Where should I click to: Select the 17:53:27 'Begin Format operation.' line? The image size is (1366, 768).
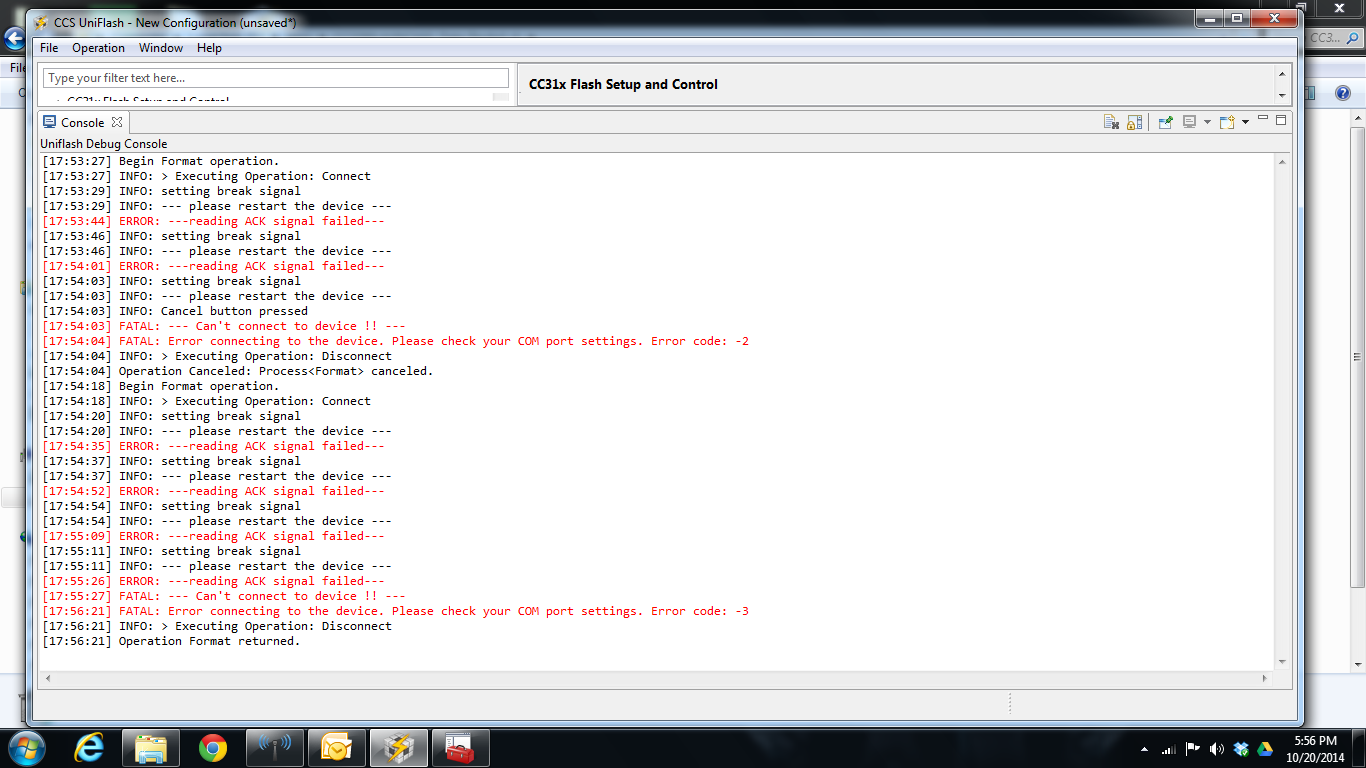point(160,161)
